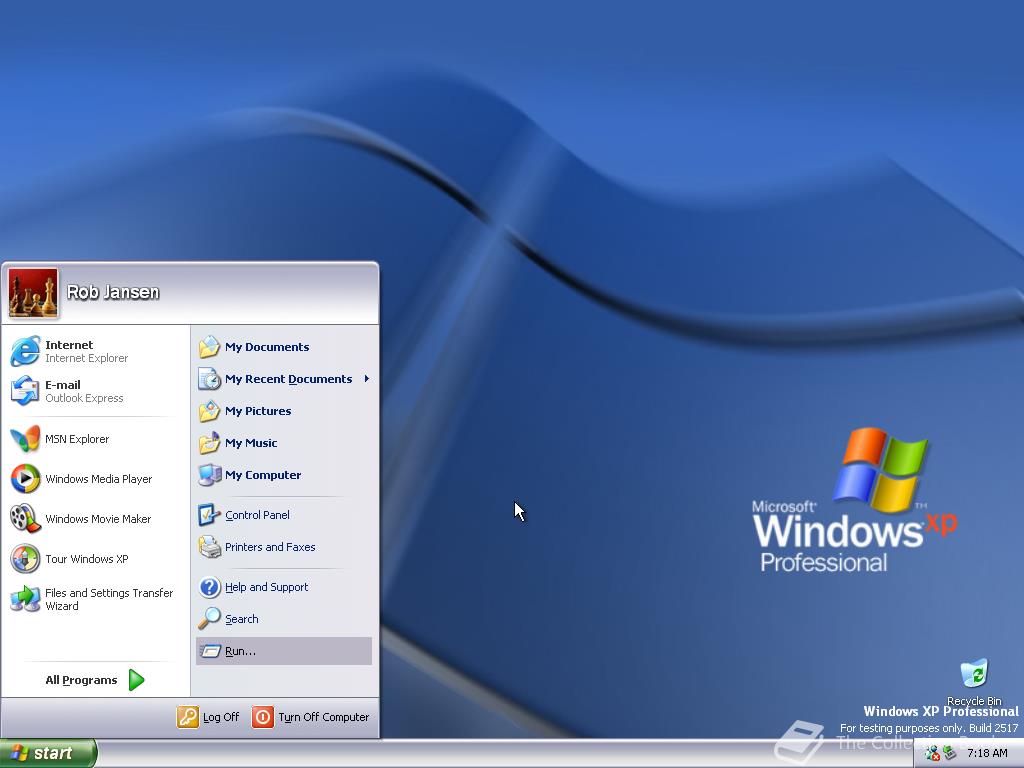Open the My Pictures folder icon
The height and width of the screenshot is (768, 1024).
[209, 411]
